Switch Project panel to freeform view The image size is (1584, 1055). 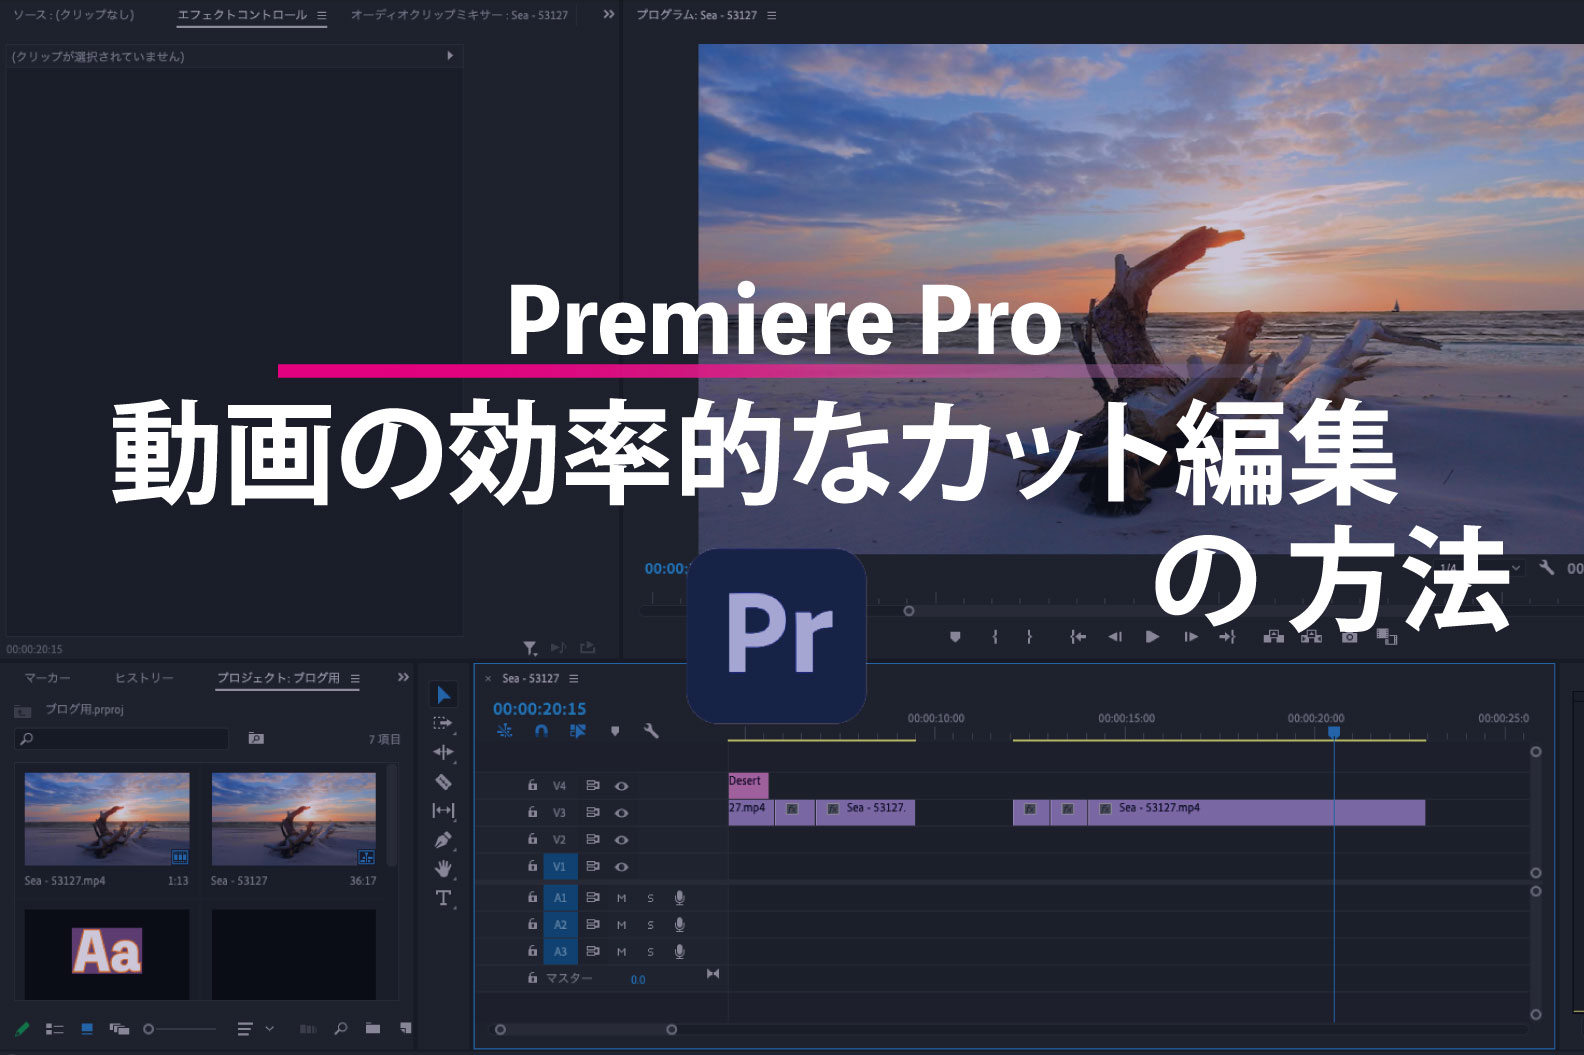(x=119, y=1028)
